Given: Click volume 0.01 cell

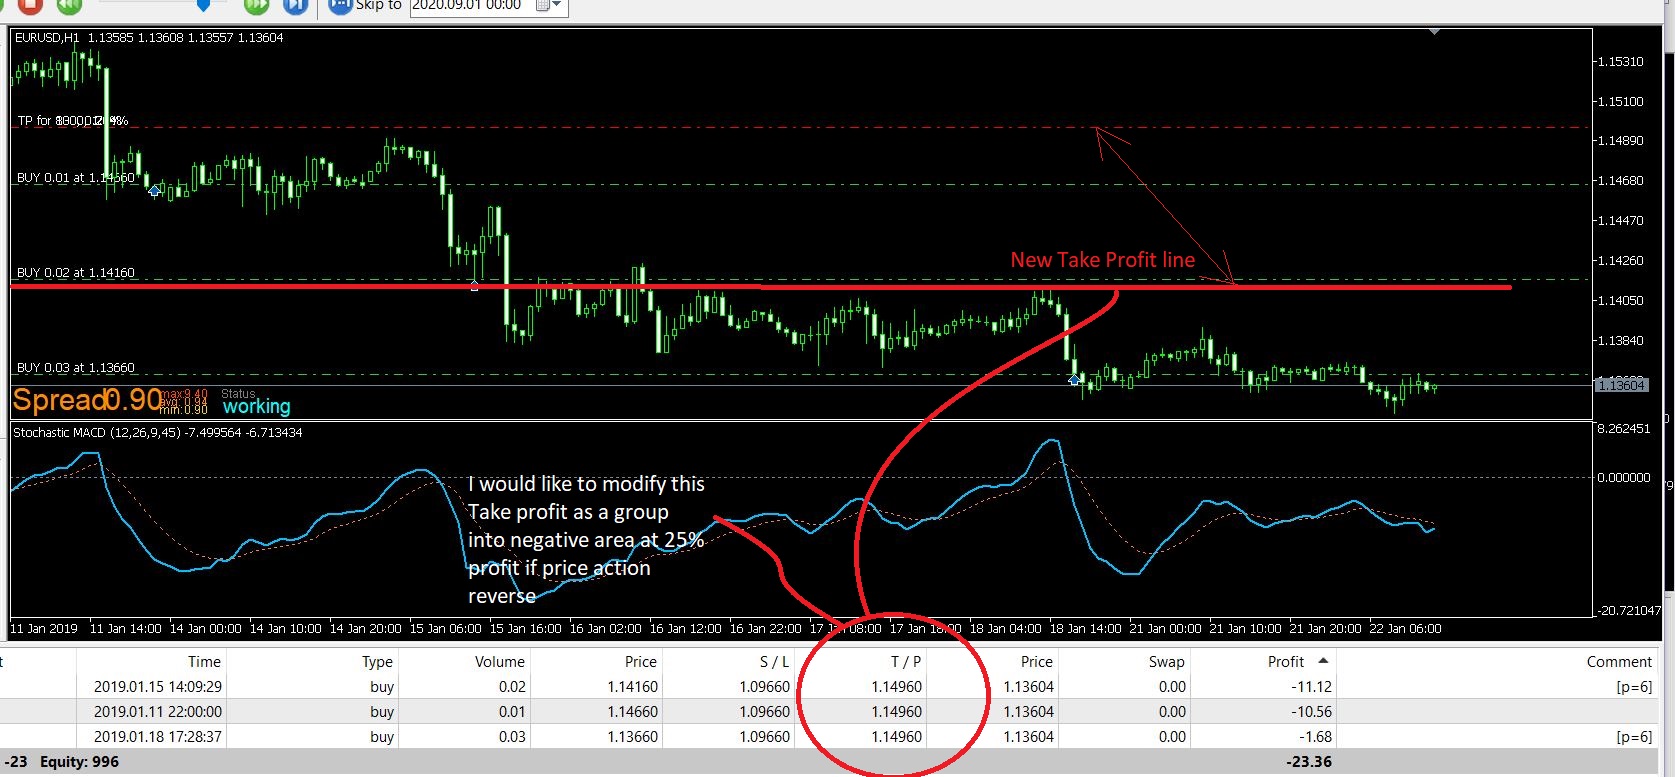Looking at the screenshot, I should tap(512, 712).
